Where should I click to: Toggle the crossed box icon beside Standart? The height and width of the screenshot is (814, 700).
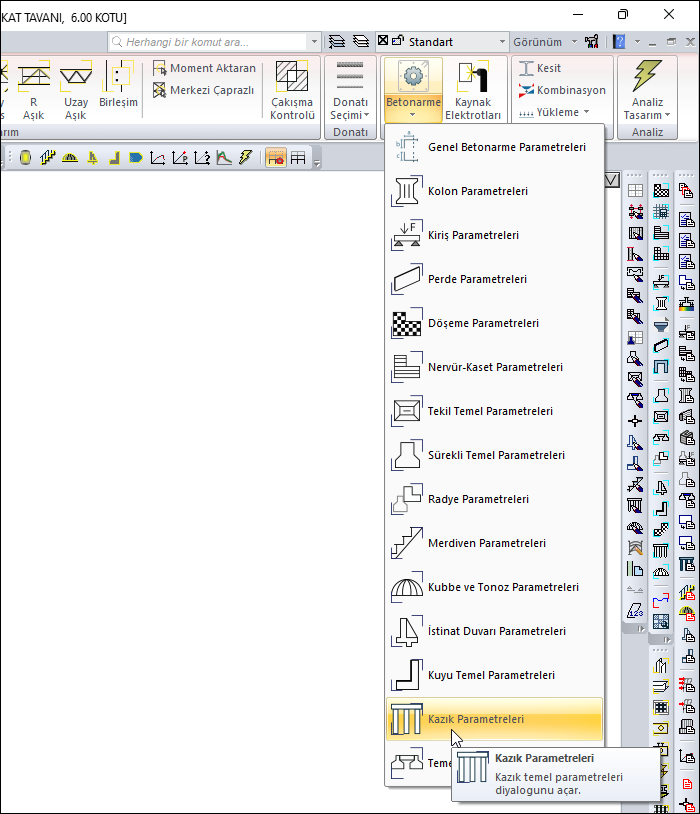pos(383,40)
